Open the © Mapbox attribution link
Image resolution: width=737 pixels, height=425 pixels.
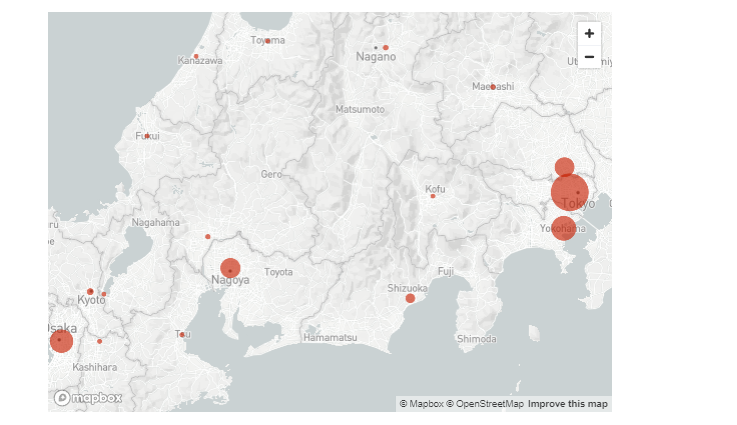[x=419, y=404]
